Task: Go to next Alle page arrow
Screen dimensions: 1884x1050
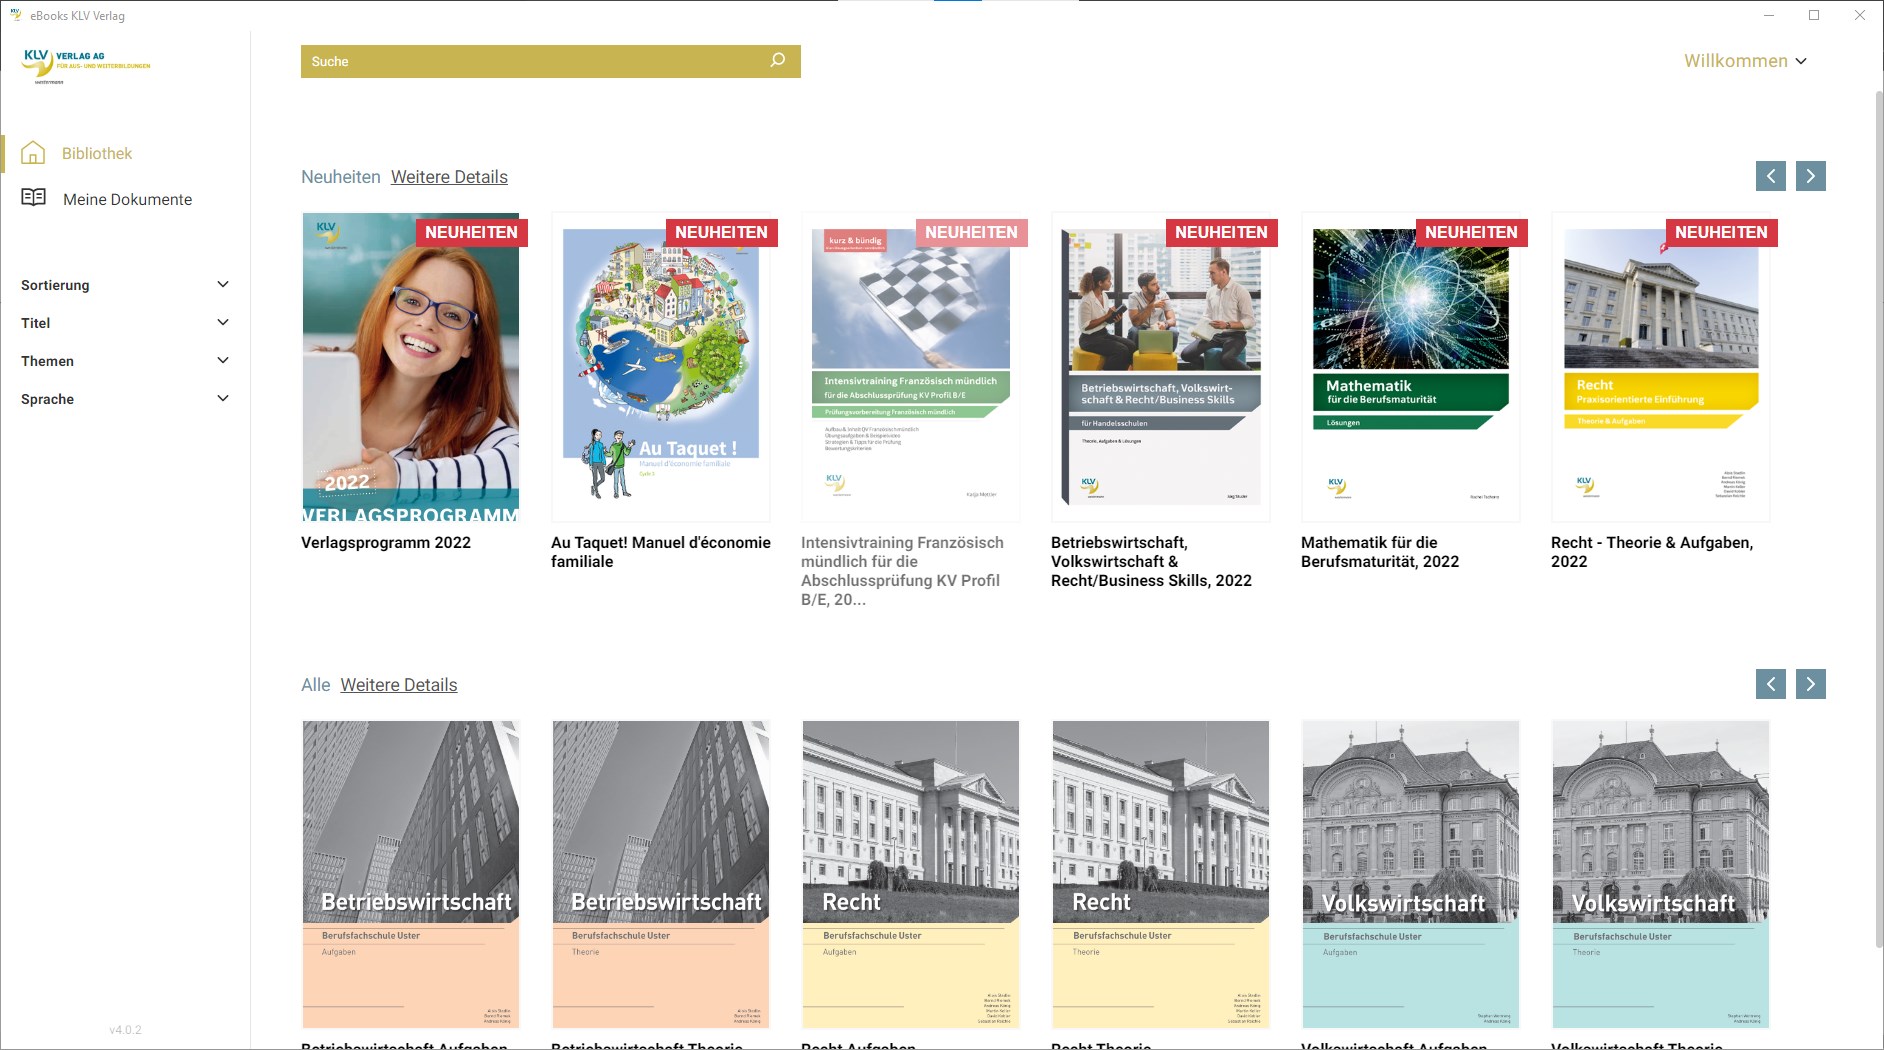Action: [x=1811, y=684]
